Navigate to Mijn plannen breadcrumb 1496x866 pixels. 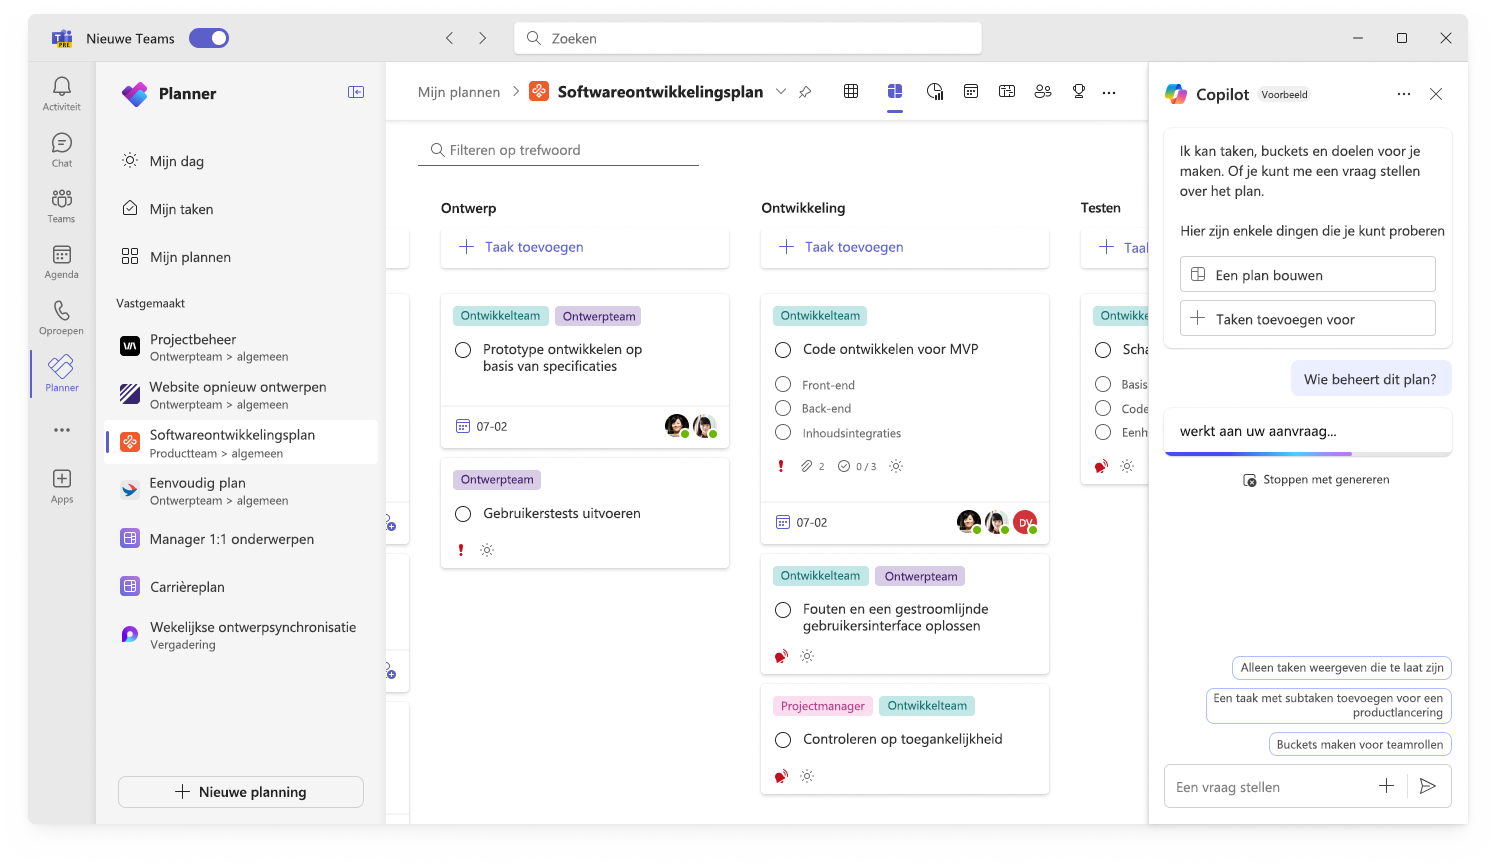tap(459, 92)
